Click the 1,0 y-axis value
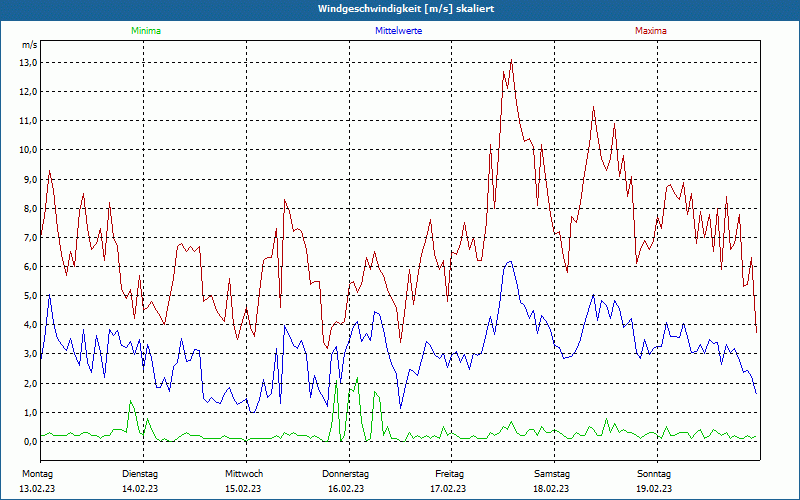The height and width of the screenshot is (500, 800). 30,413
